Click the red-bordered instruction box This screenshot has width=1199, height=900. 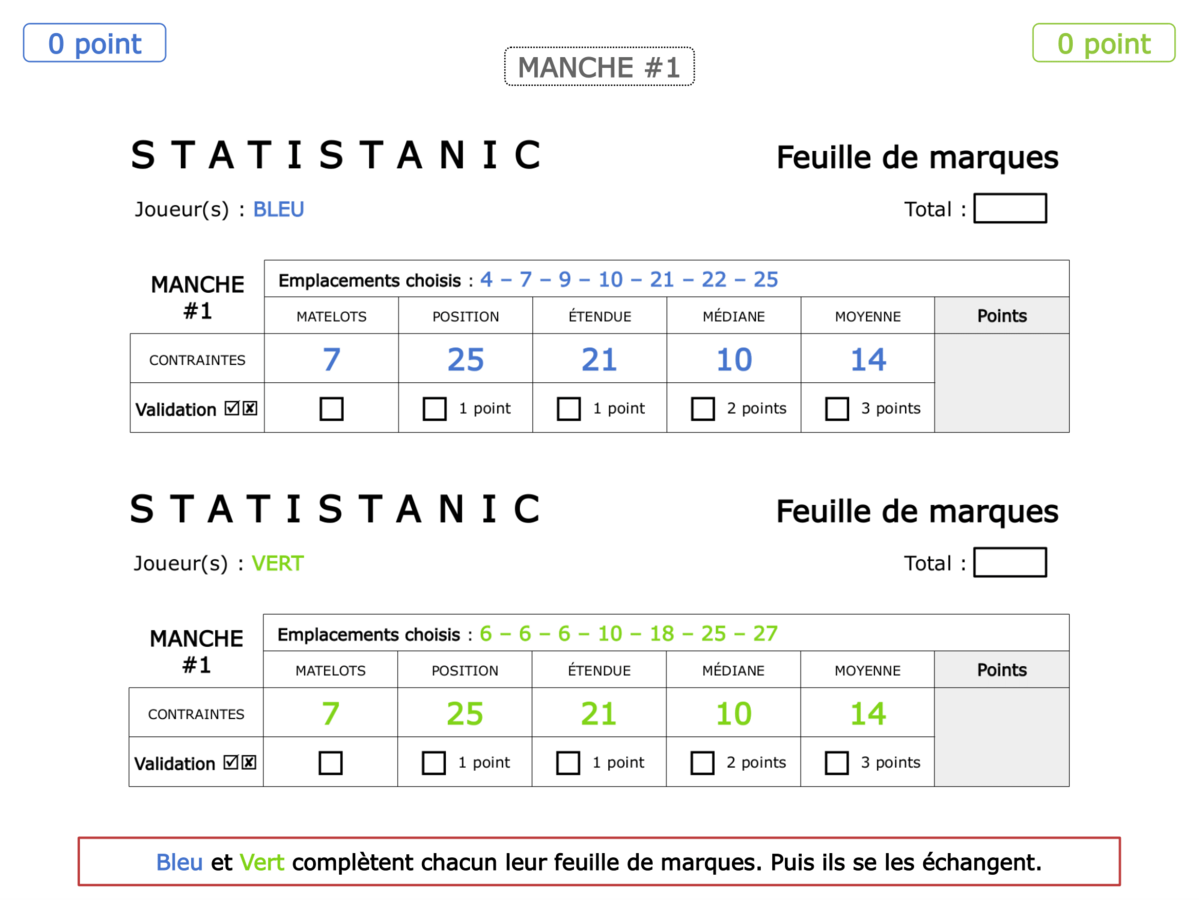pos(599,862)
